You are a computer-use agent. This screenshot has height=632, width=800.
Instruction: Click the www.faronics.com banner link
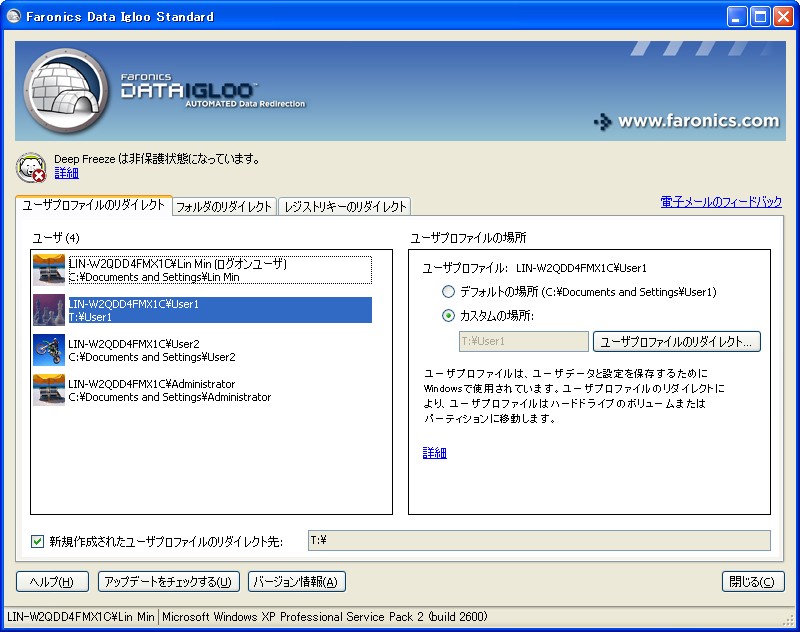click(x=688, y=121)
